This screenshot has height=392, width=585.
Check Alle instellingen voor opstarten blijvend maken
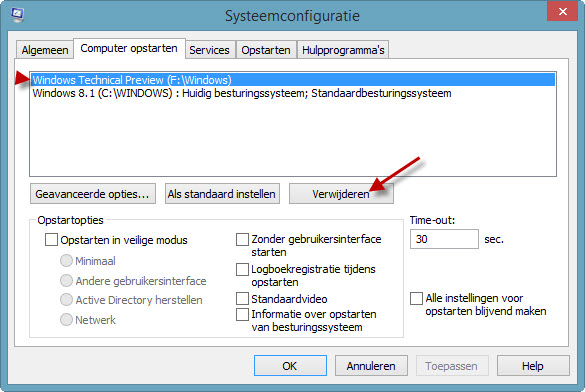pyautogui.click(x=416, y=298)
